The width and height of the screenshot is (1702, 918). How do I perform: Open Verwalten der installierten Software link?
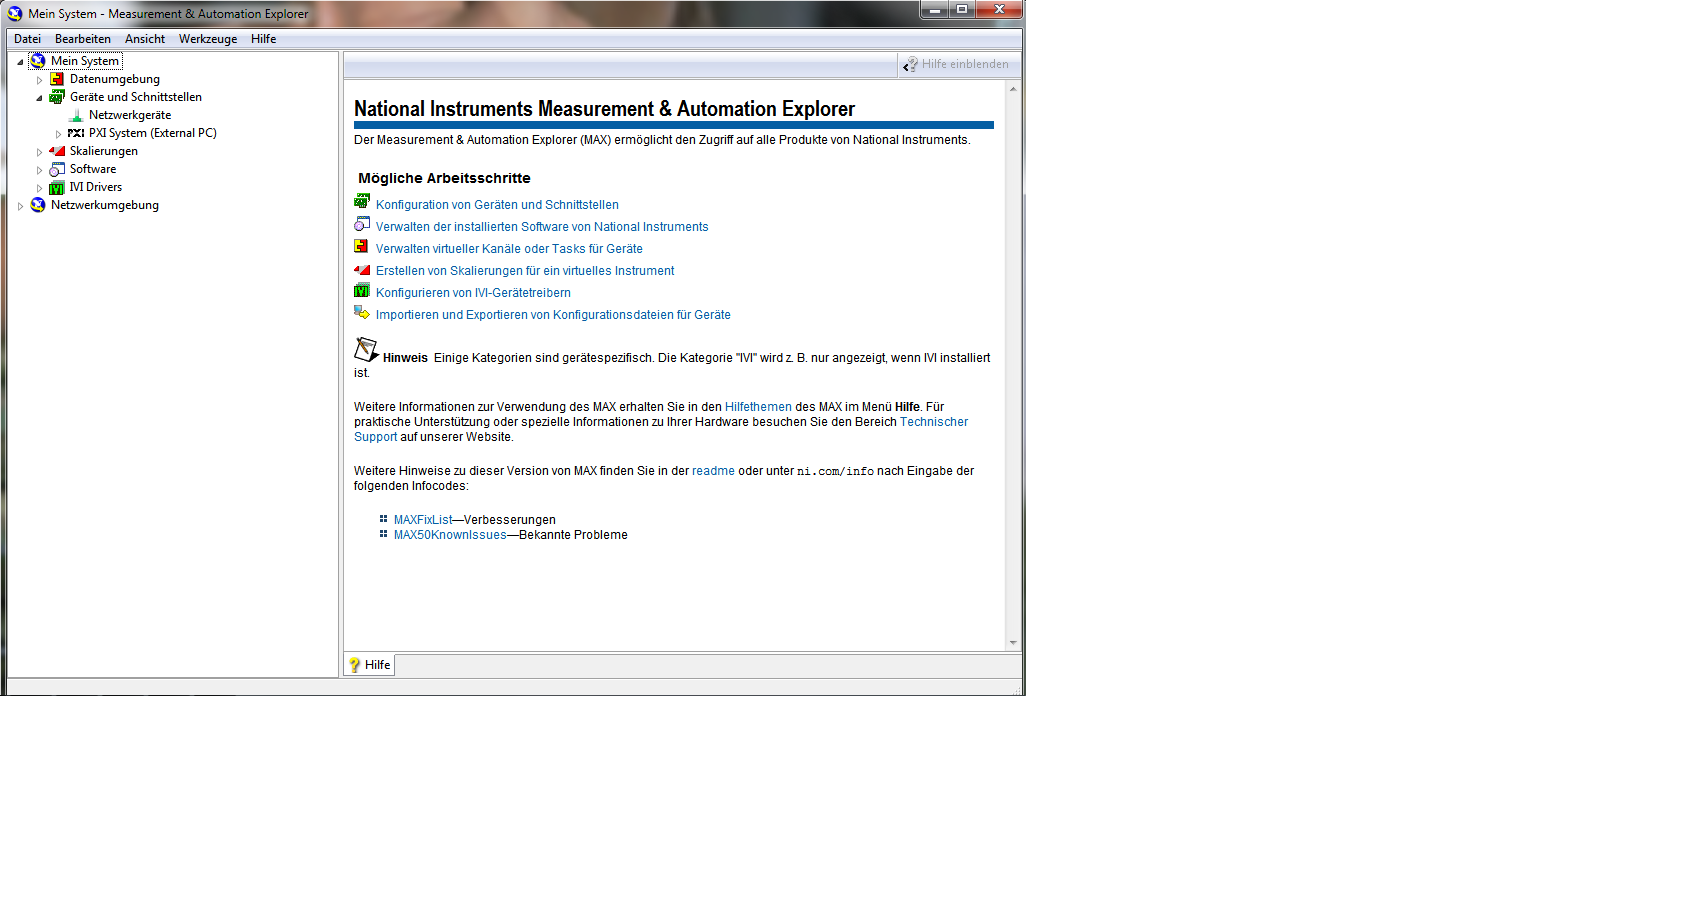(x=542, y=227)
